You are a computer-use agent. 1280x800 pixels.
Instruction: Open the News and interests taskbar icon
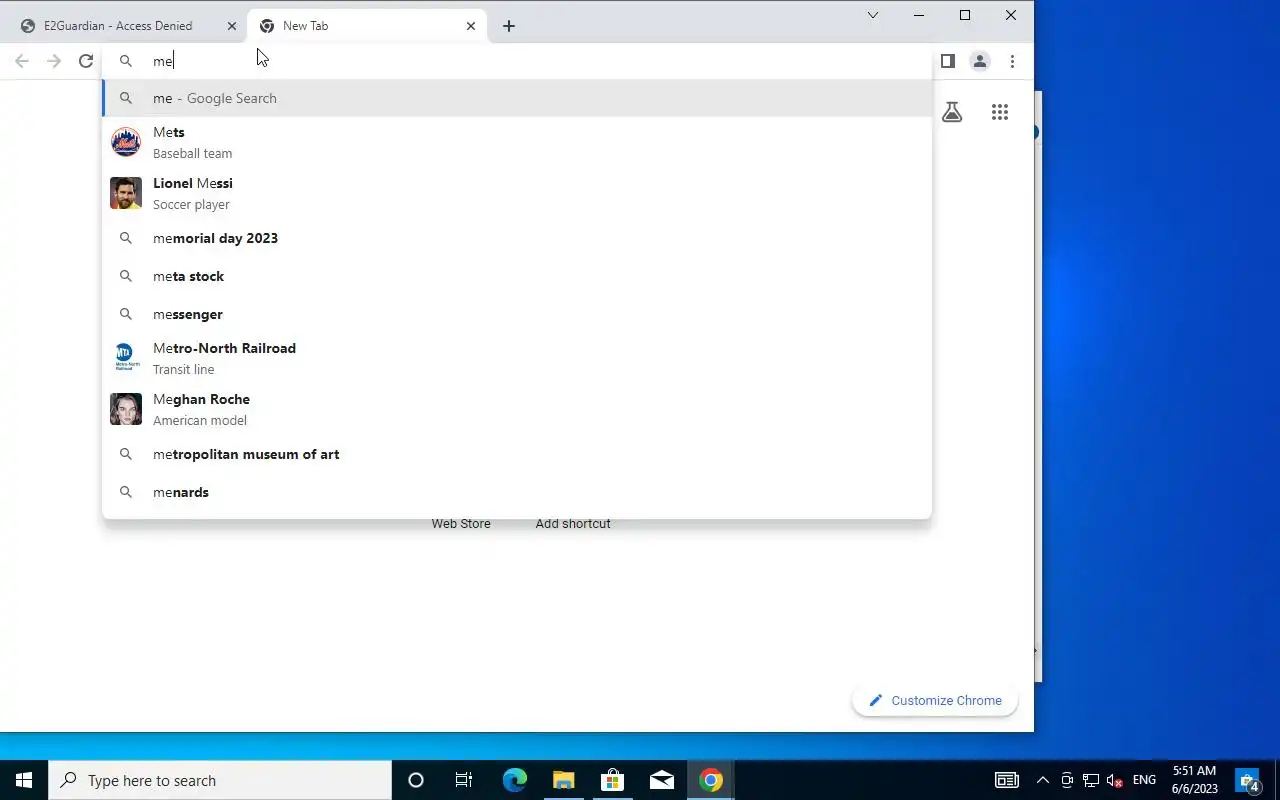pos(1007,780)
